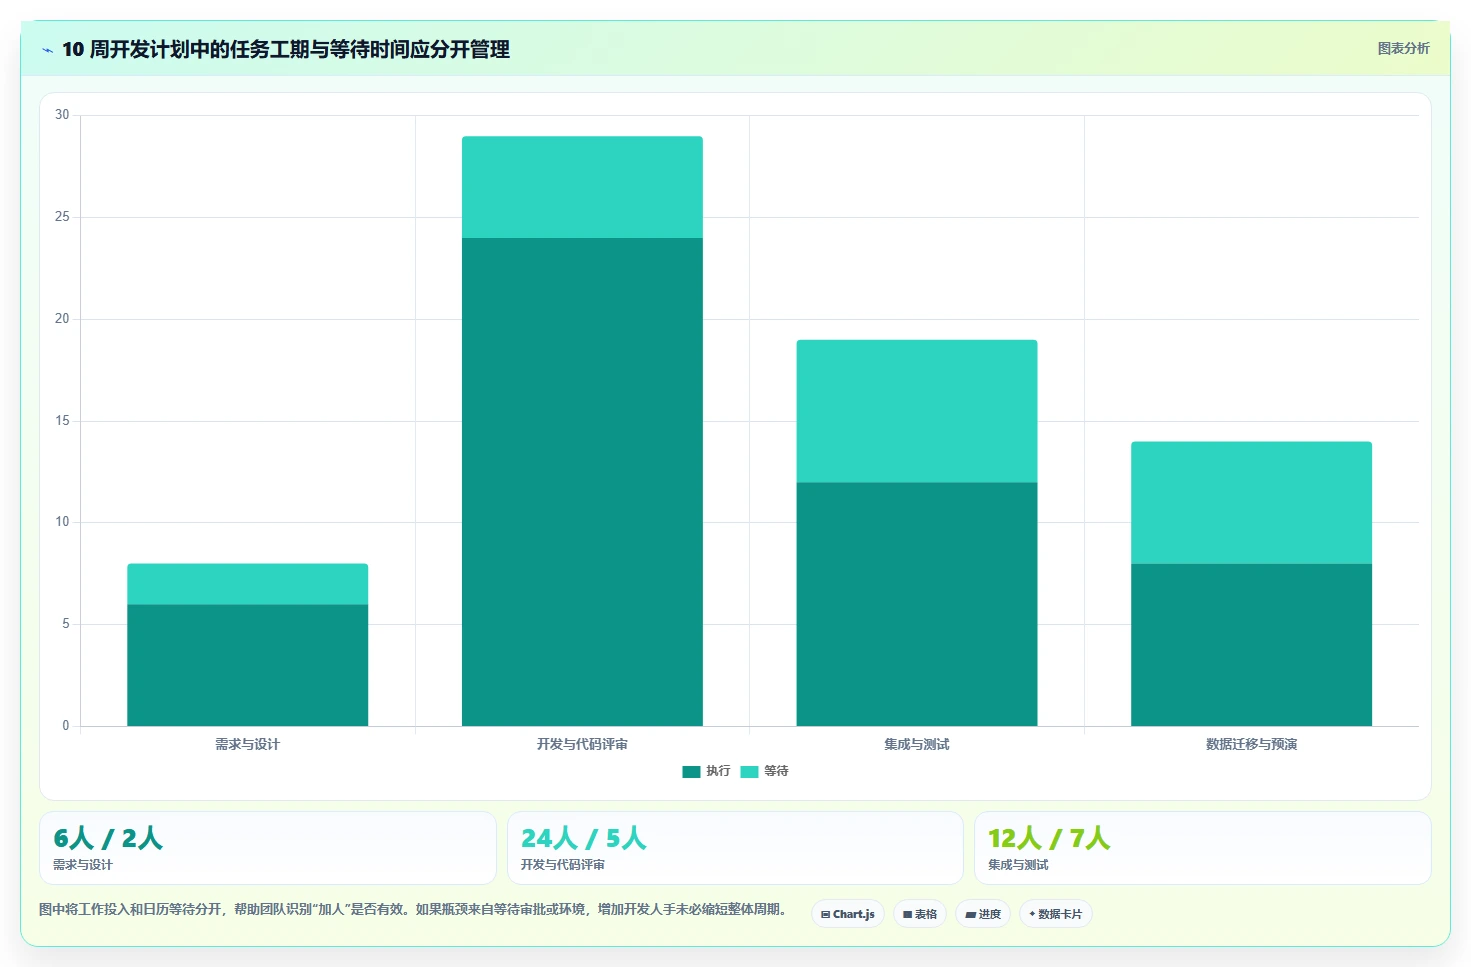
Task: Open the 12人 / 7人 stat card
Action: [1202, 848]
